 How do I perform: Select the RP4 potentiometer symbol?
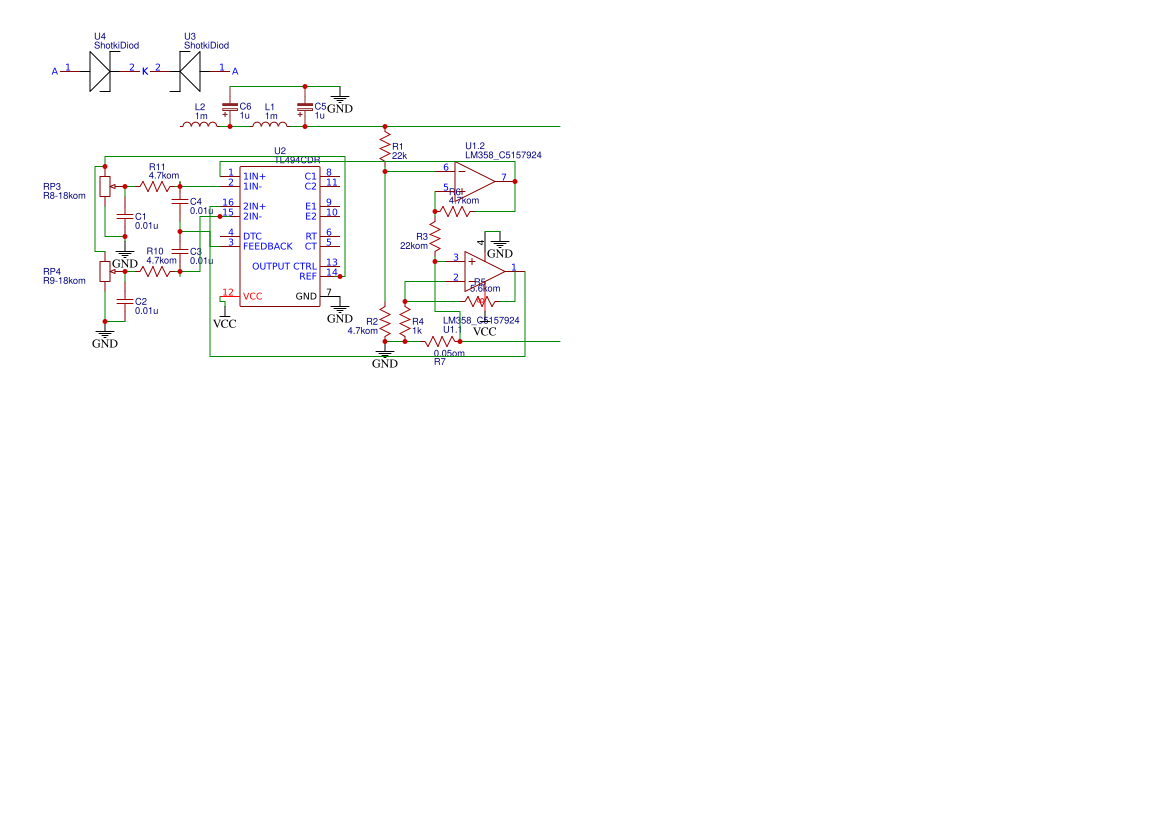[x=106, y=271]
